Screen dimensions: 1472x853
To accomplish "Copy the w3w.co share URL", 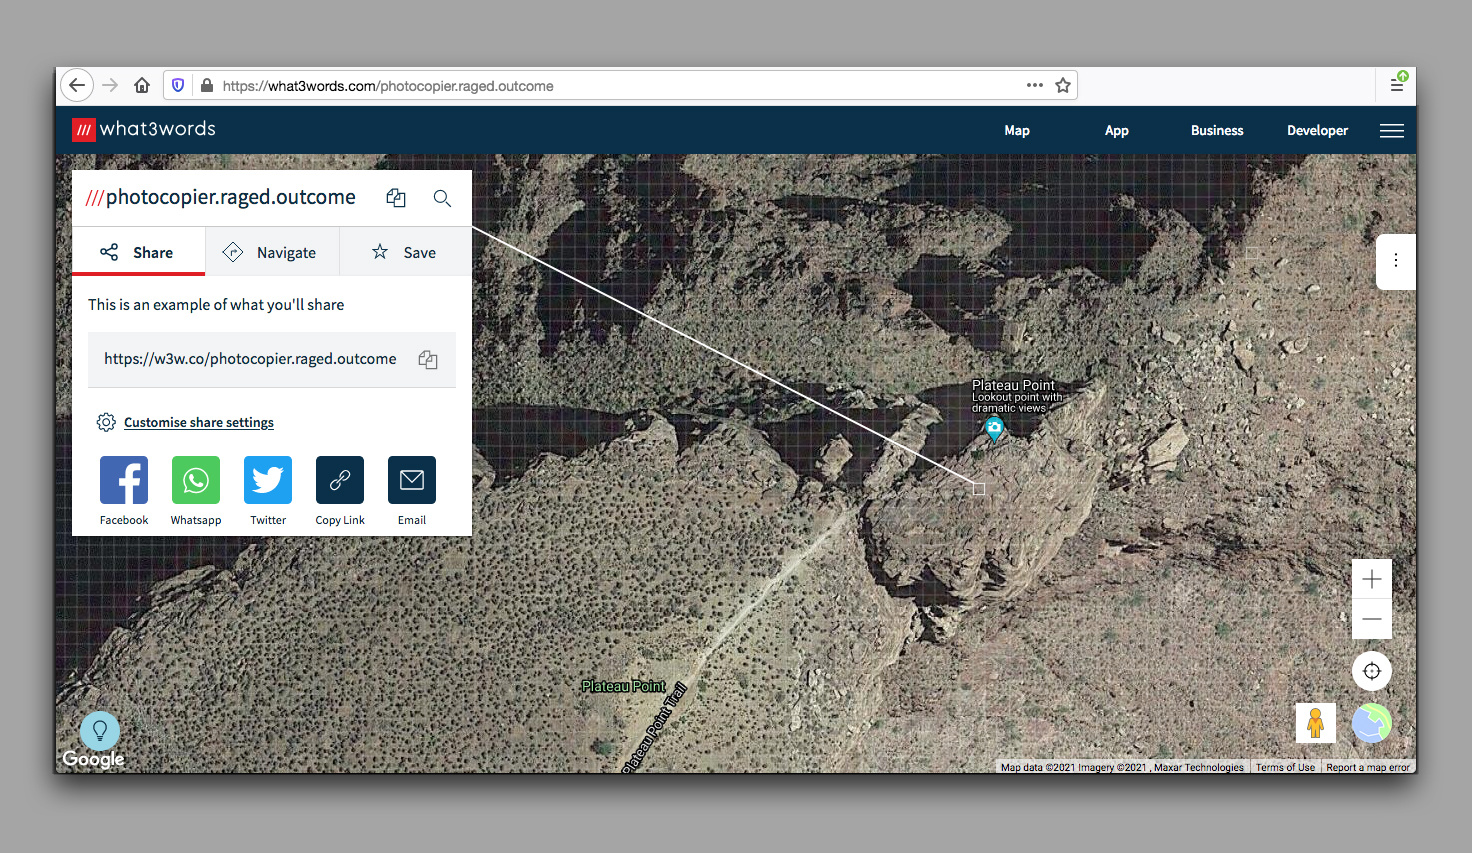I will pos(428,360).
